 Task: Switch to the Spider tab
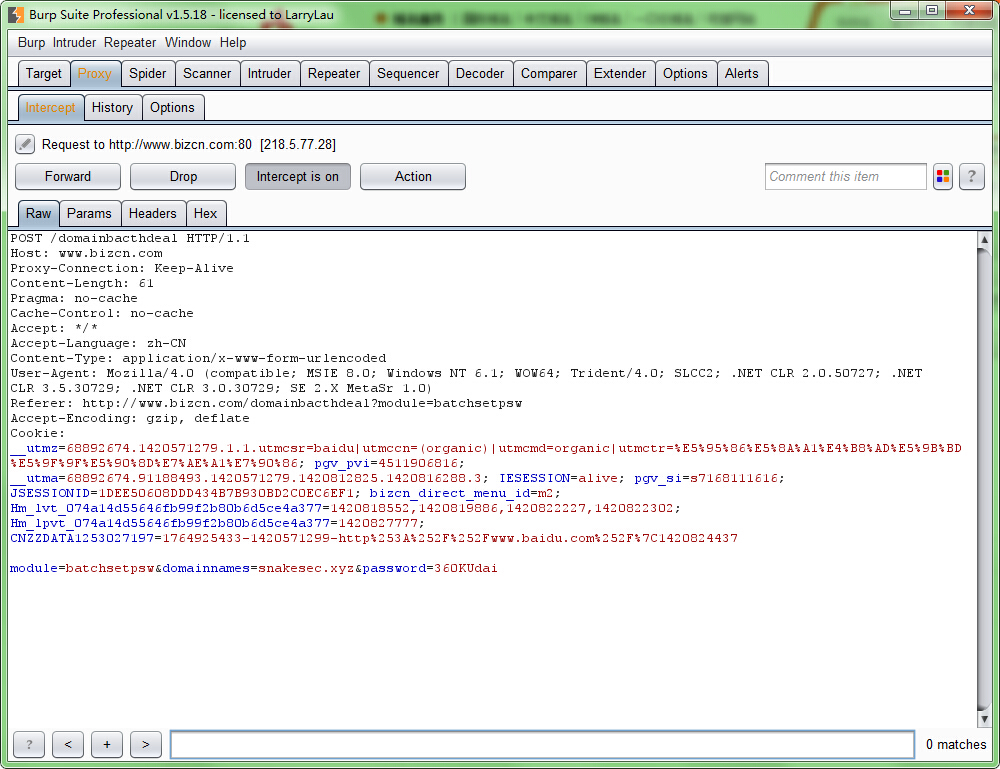147,73
